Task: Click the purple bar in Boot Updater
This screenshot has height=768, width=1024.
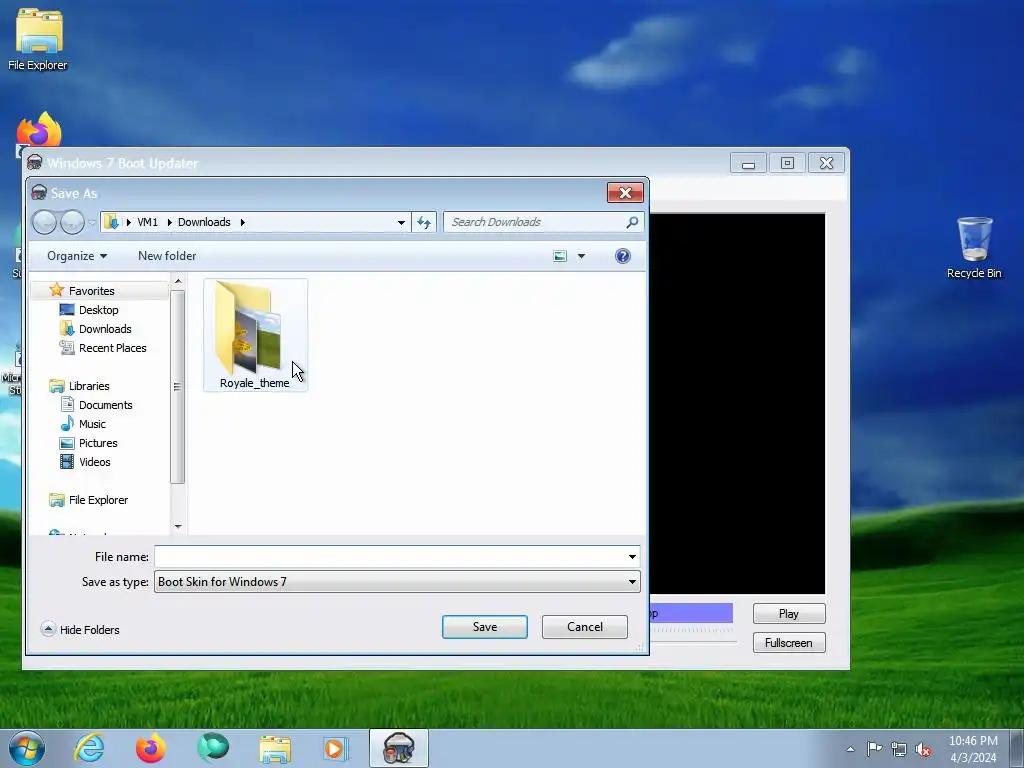Action: pyautogui.click(x=691, y=613)
